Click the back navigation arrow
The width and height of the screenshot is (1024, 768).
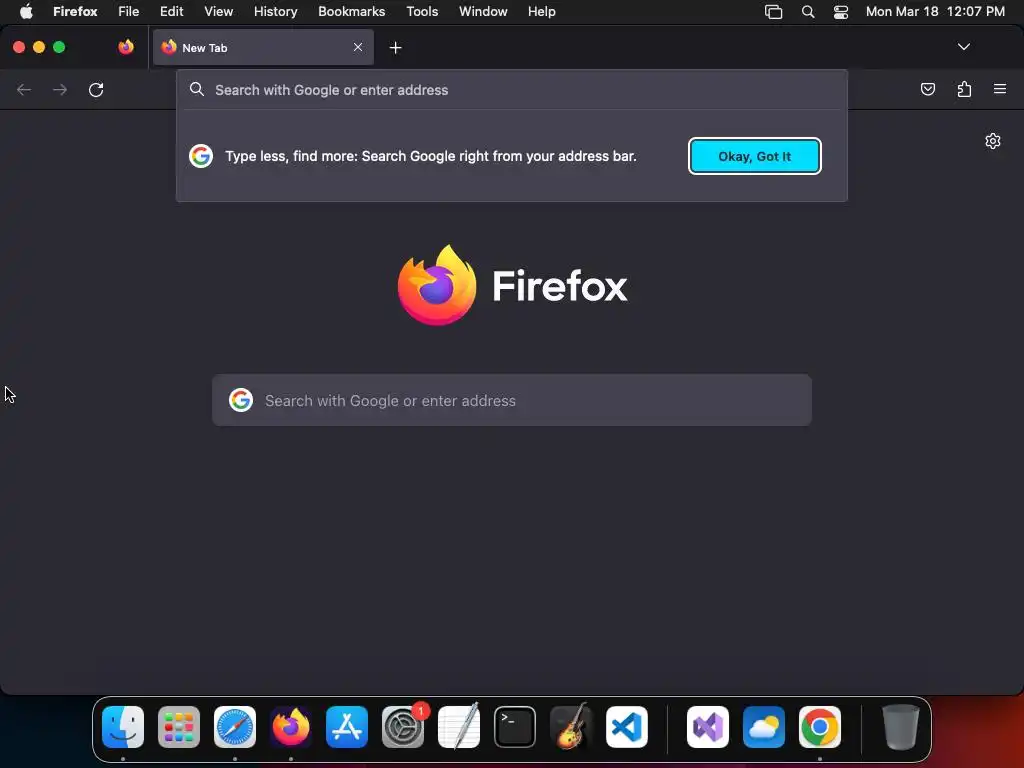coord(24,89)
